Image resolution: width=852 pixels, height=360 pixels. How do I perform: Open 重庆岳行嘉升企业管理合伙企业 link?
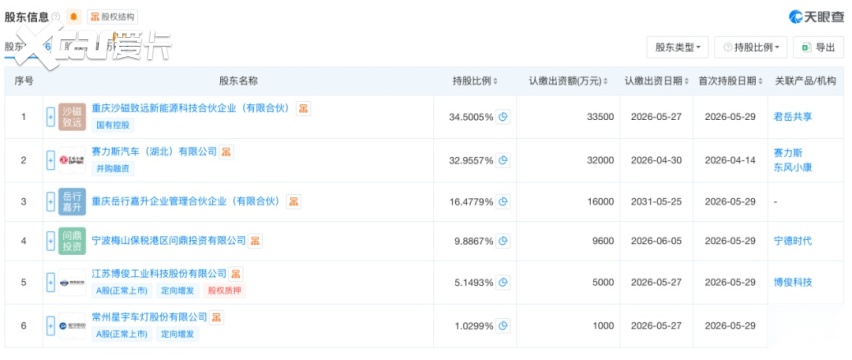click(x=186, y=201)
